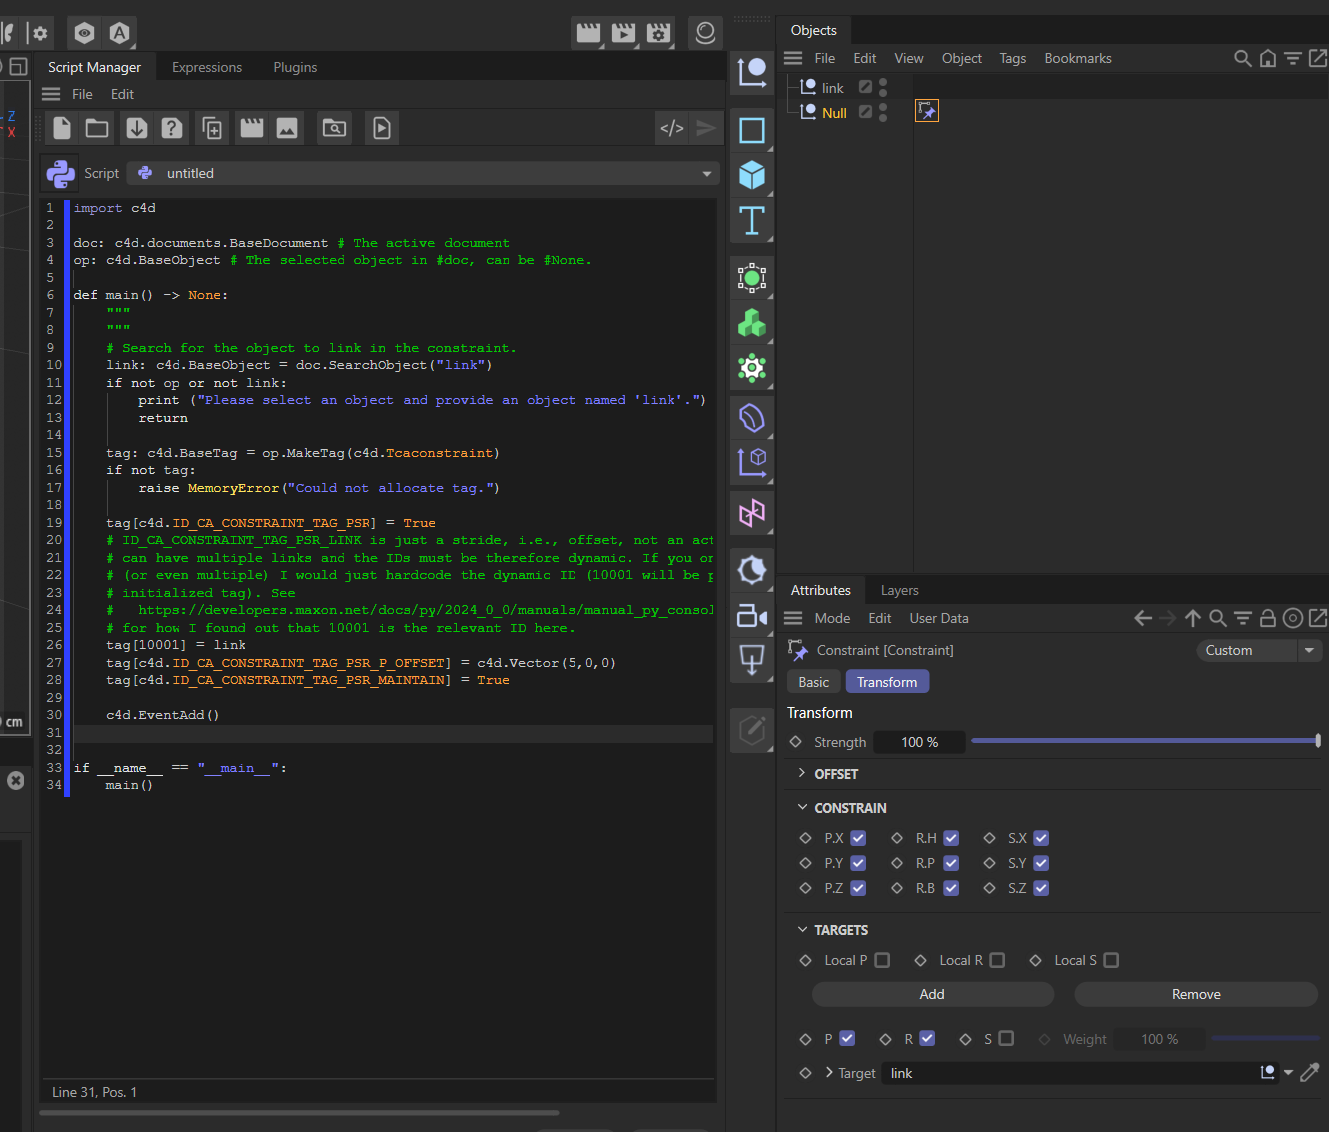Click the run script document icon
The image size is (1329, 1132).
click(x=382, y=128)
